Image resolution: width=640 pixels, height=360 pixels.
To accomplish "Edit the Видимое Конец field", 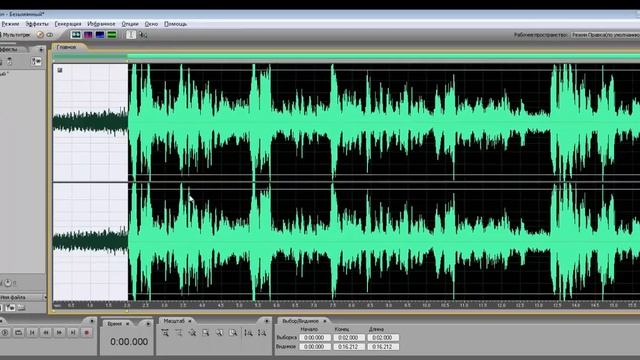I will 349,347.
